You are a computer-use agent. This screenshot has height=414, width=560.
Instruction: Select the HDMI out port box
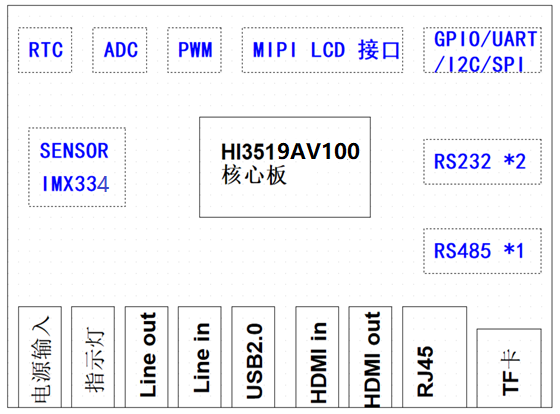(x=370, y=357)
